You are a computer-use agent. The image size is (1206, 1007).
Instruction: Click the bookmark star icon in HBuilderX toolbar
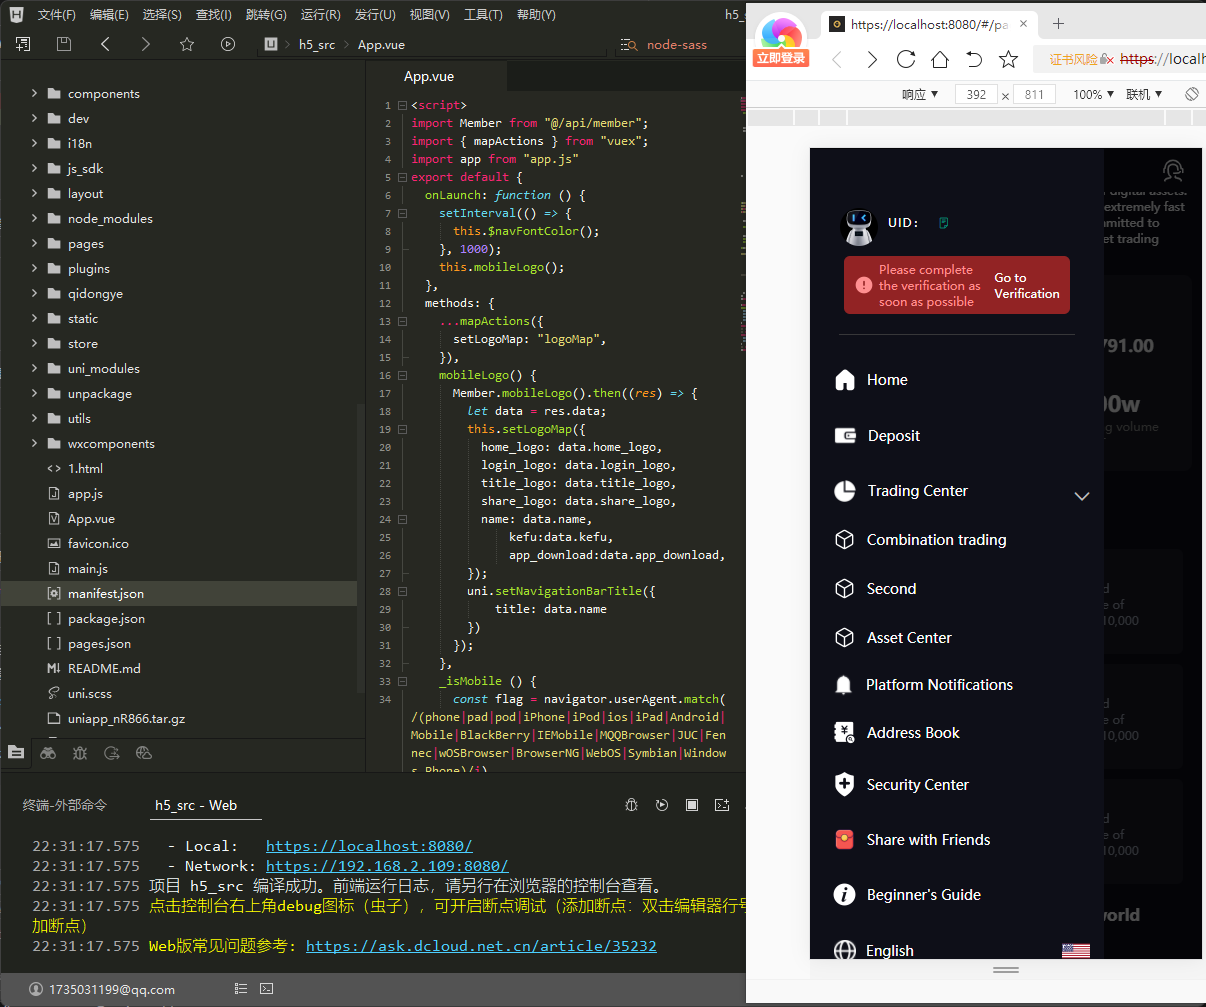[x=186, y=44]
